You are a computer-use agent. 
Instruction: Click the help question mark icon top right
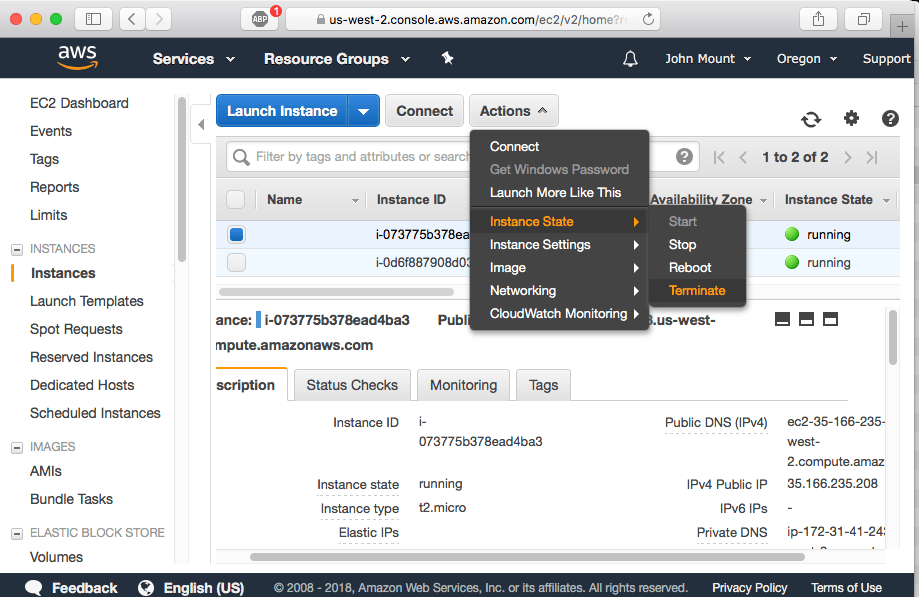coord(890,118)
